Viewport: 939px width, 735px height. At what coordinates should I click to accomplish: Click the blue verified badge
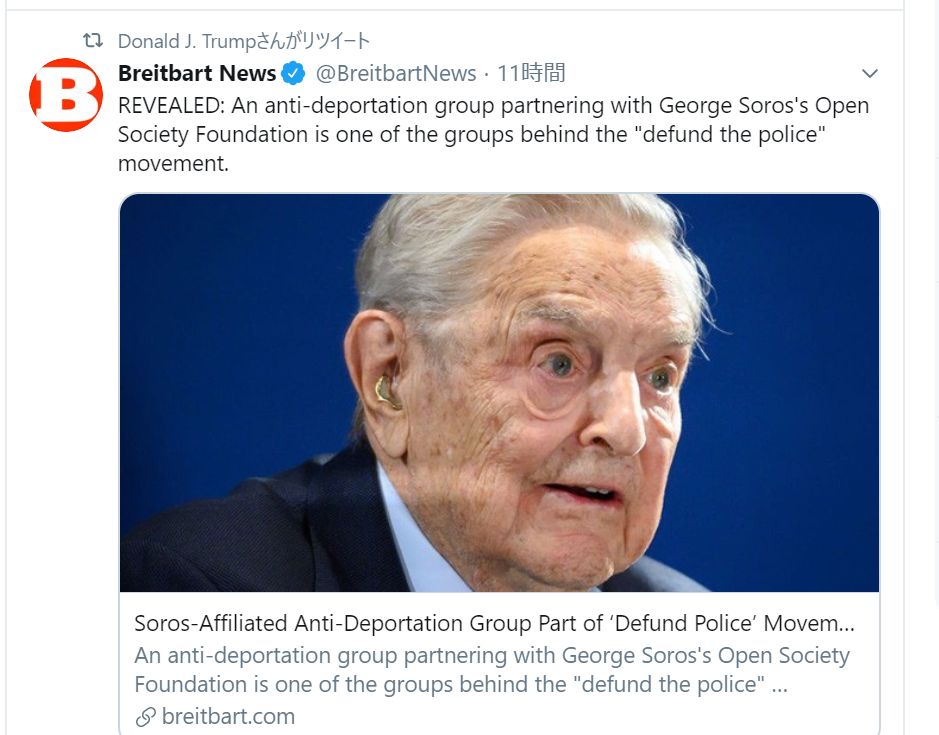(293, 73)
